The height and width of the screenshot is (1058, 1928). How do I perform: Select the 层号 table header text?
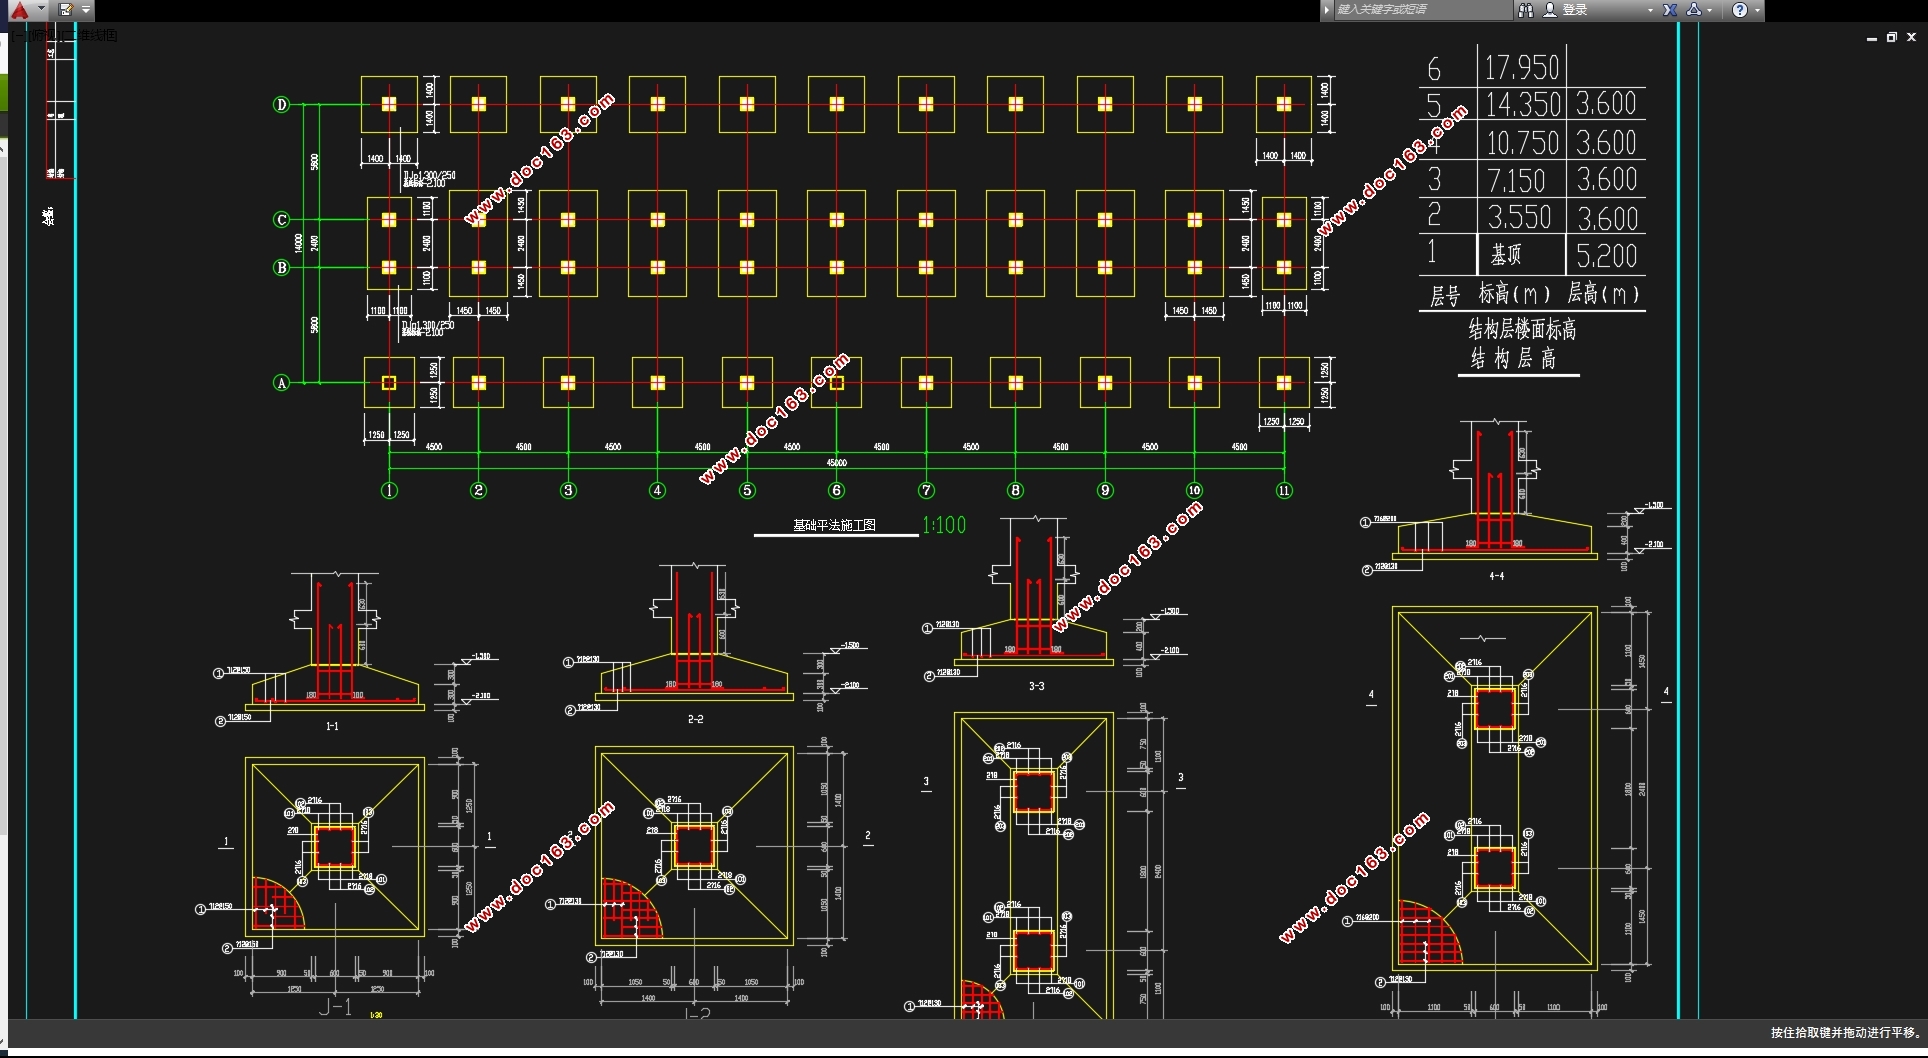[x=1444, y=295]
